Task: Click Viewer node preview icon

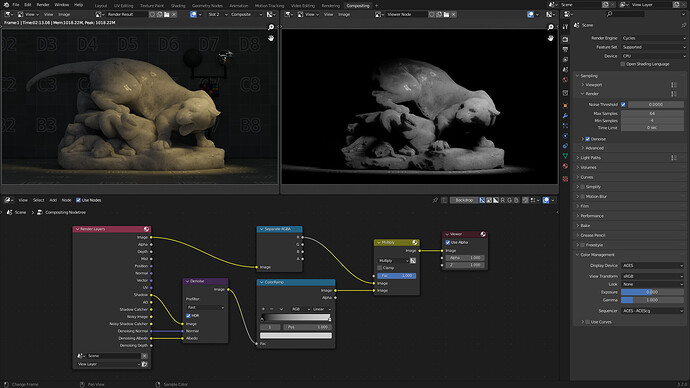Action: click(x=483, y=234)
